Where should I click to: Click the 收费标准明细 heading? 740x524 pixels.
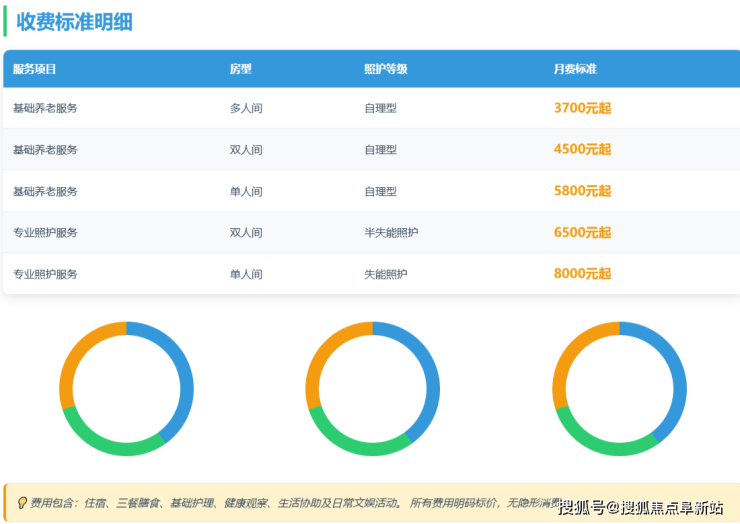coord(74,22)
